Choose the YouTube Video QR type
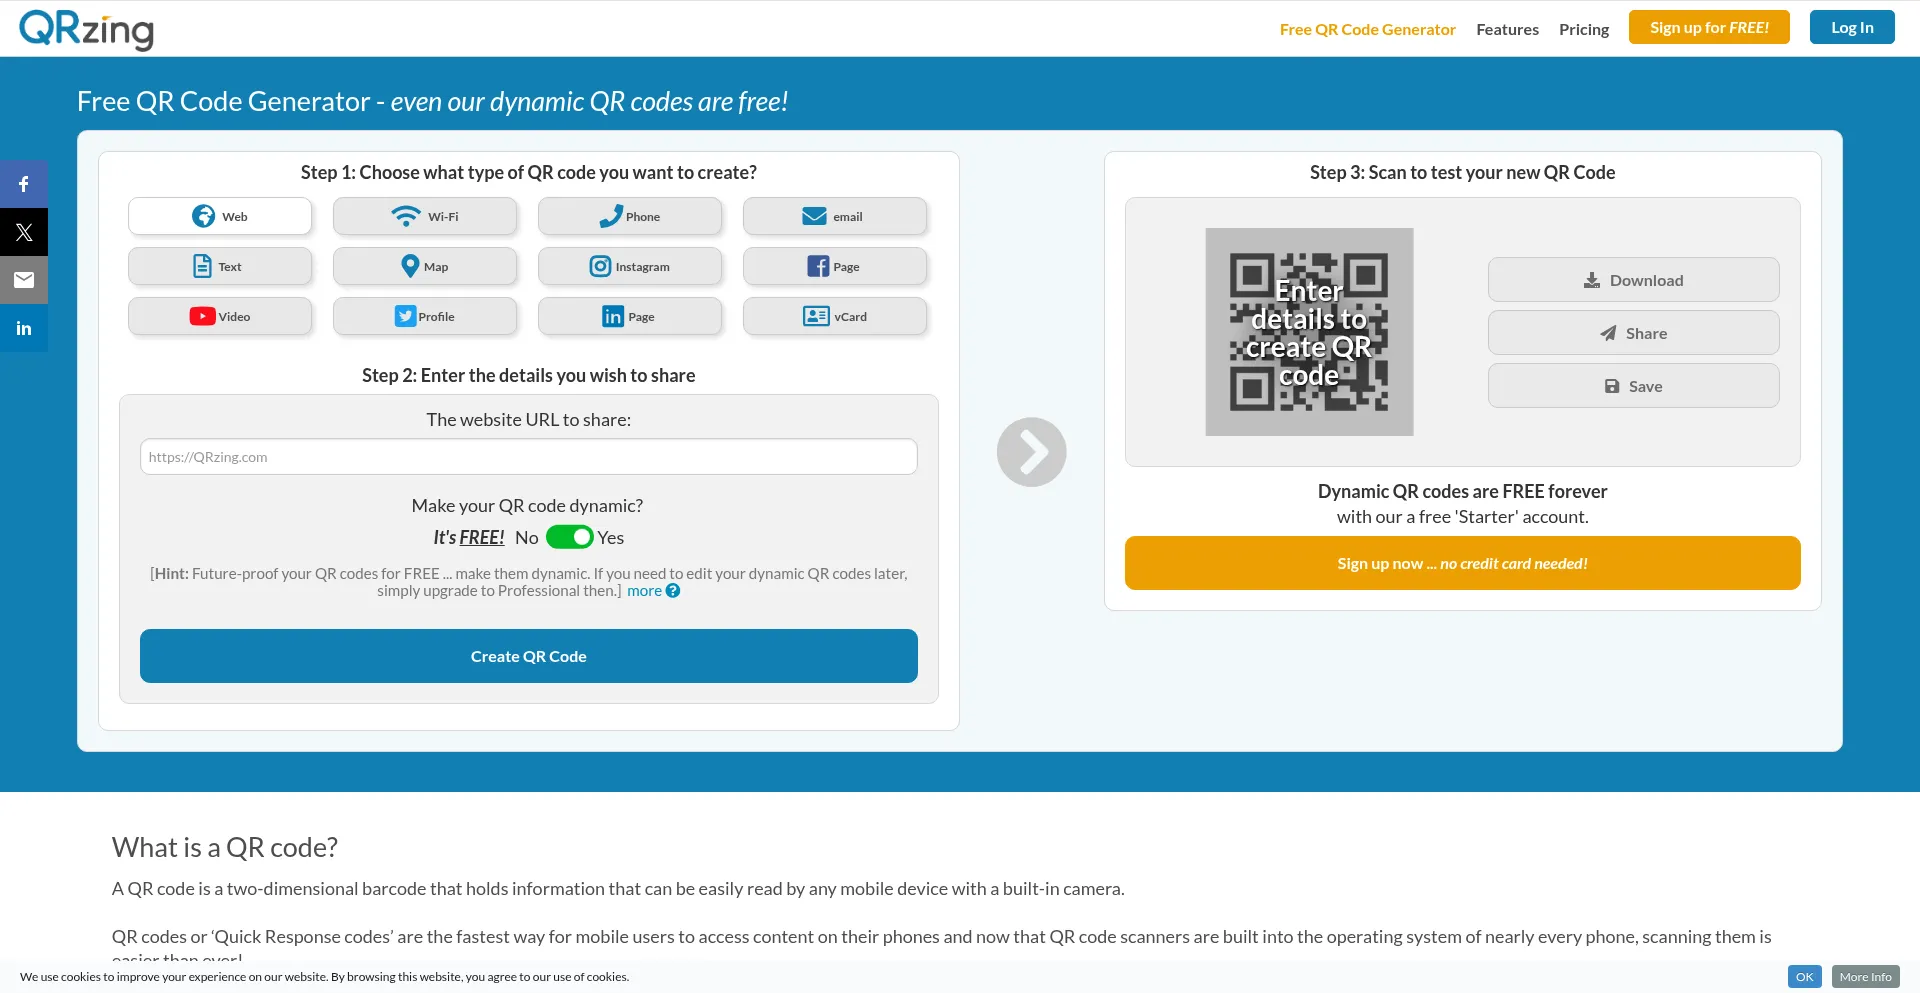1920x993 pixels. tap(220, 316)
